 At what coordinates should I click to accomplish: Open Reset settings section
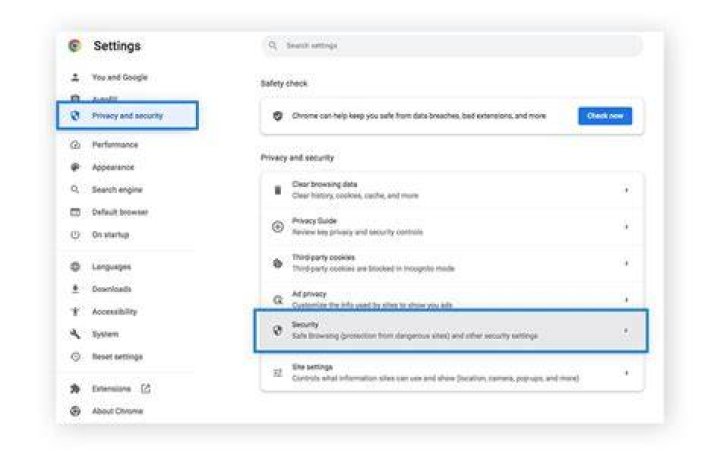pyautogui.click(x=118, y=357)
